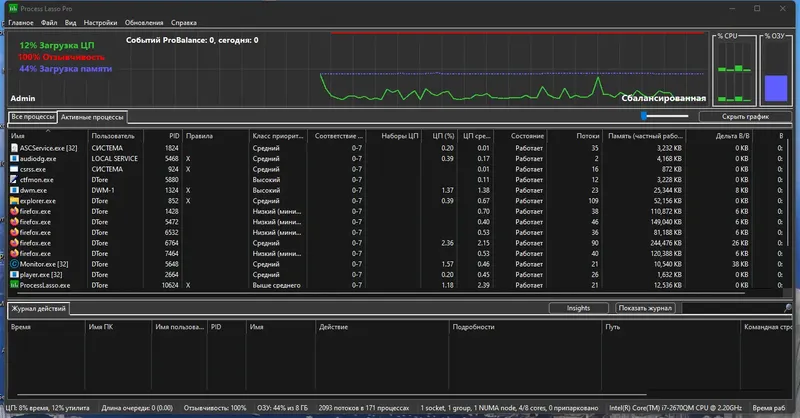Sort by Правила column header
Screen dimensions: 800x418
(216, 136)
